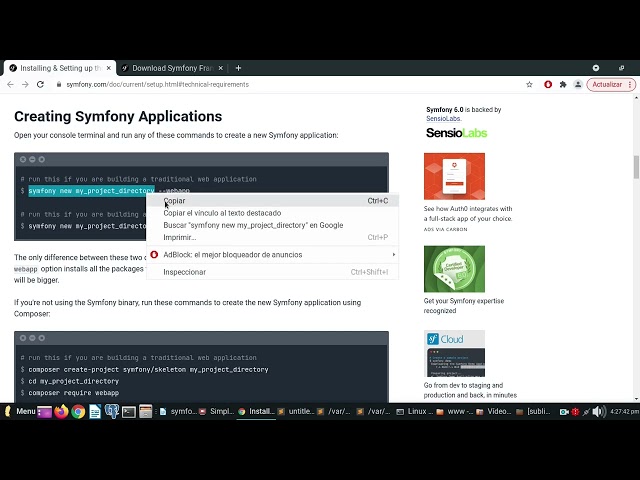Click the taskbar clock 4:27:42 pm
This screenshot has width=640, height=480.
[x=624, y=412]
